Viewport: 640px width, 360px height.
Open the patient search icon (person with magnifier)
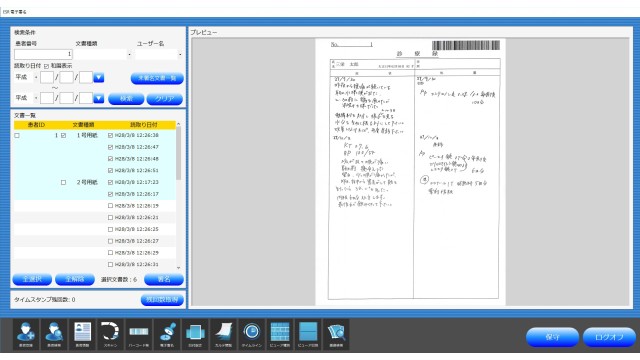54,334
